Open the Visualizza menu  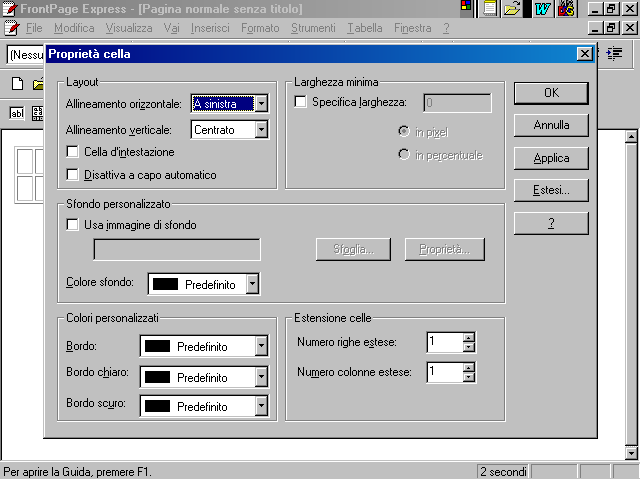pyautogui.click(x=129, y=28)
